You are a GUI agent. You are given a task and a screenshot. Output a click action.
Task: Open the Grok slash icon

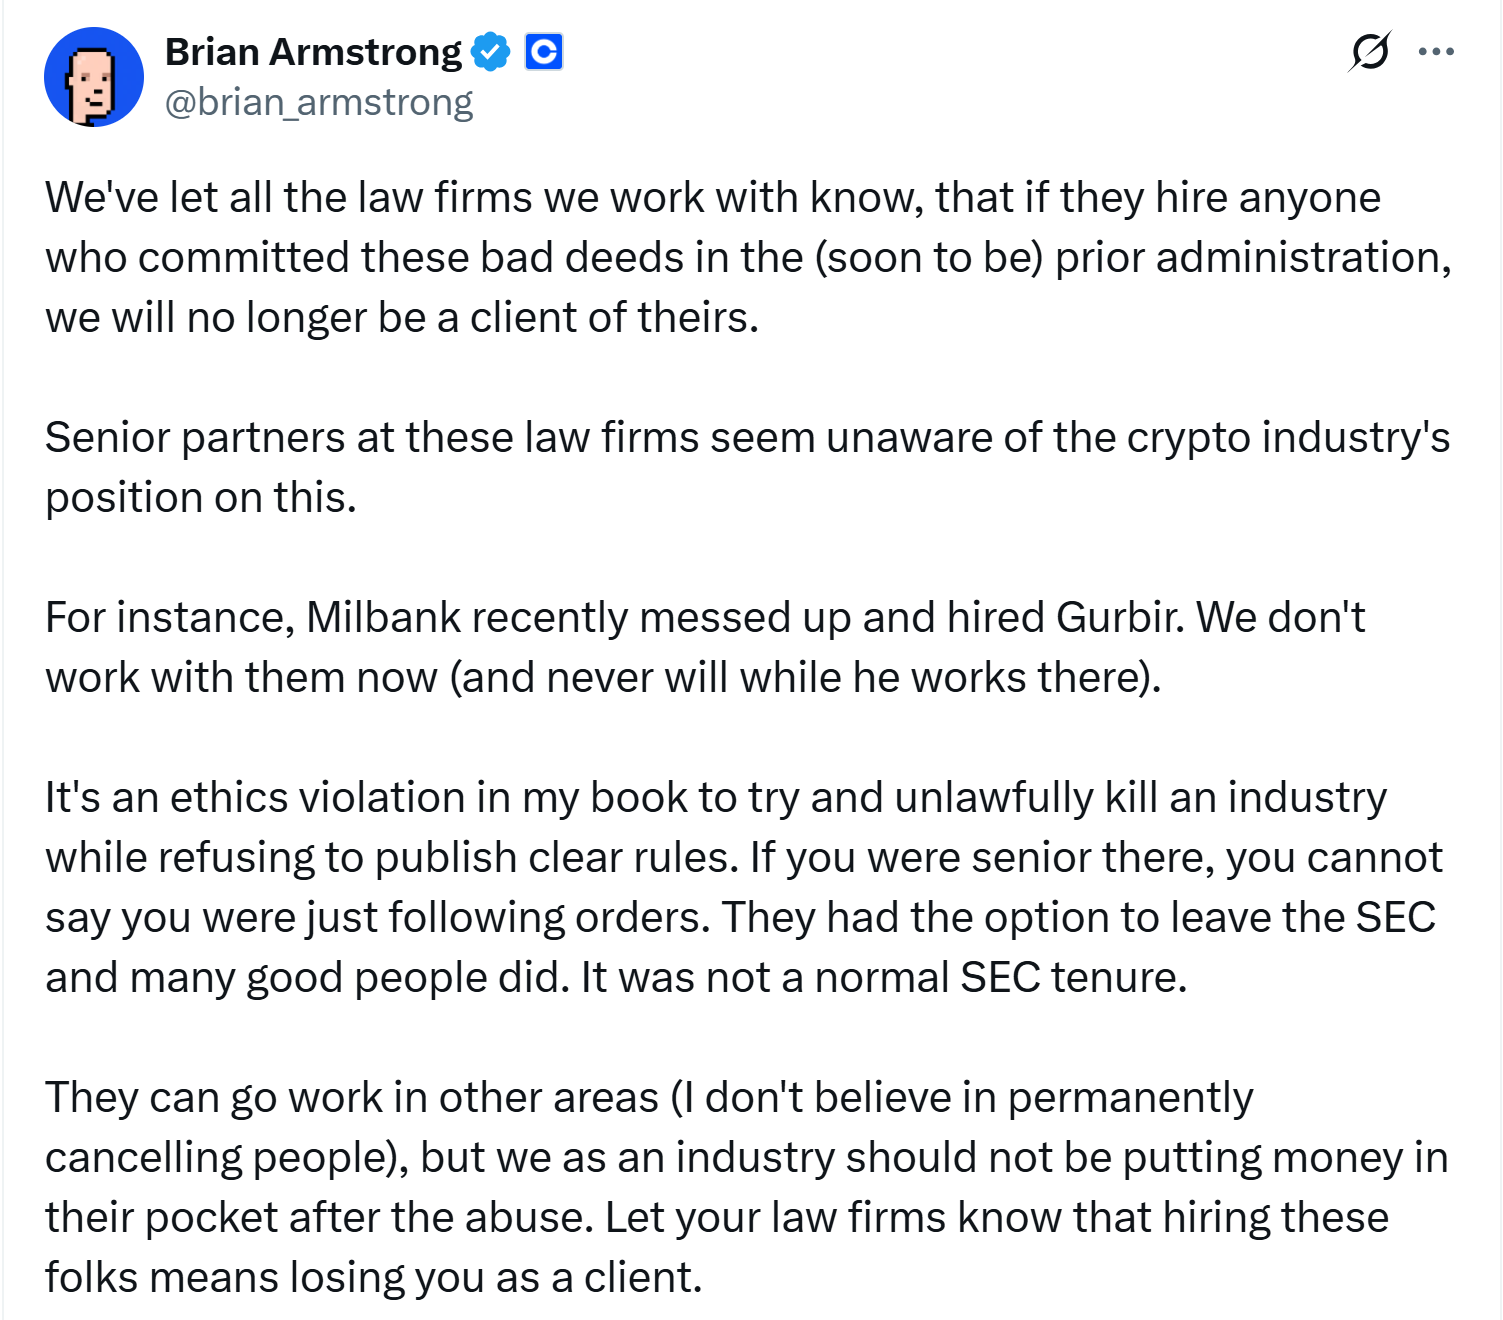[1369, 51]
